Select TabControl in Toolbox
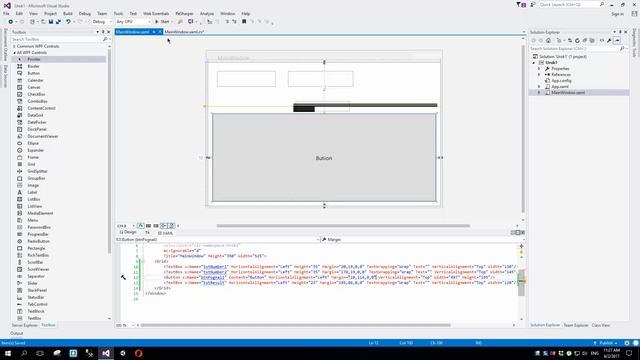The height and width of the screenshot is (360, 640). pyautogui.click(x=38, y=304)
